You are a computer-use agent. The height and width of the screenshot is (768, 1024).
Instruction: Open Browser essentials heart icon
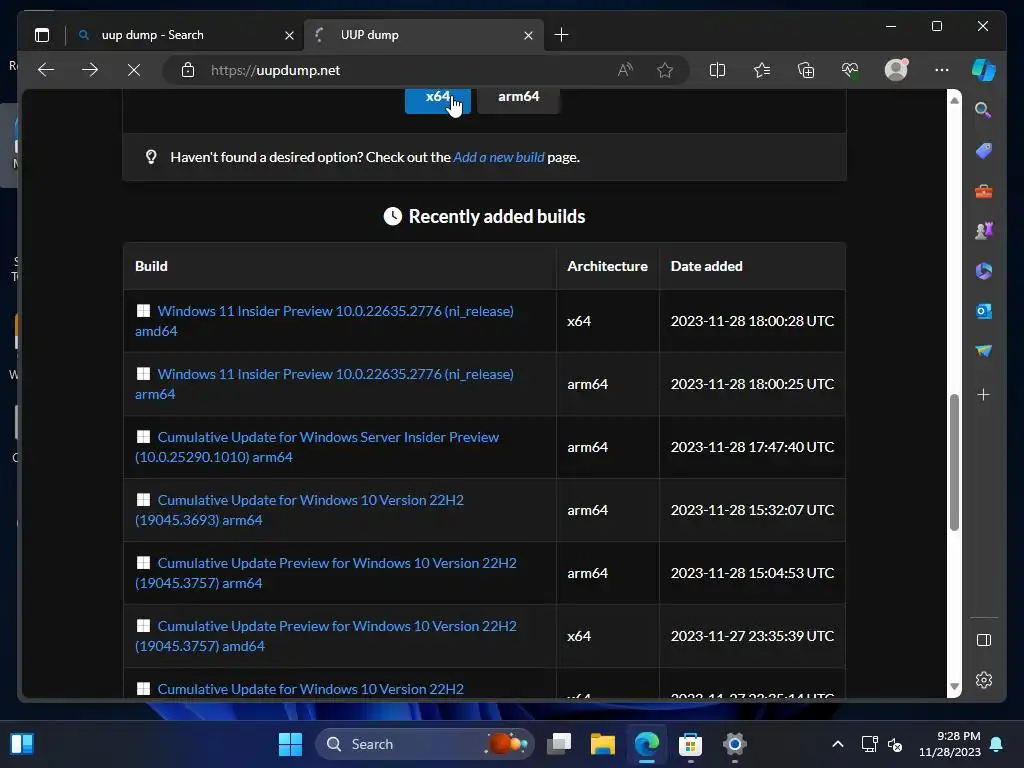click(850, 70)
